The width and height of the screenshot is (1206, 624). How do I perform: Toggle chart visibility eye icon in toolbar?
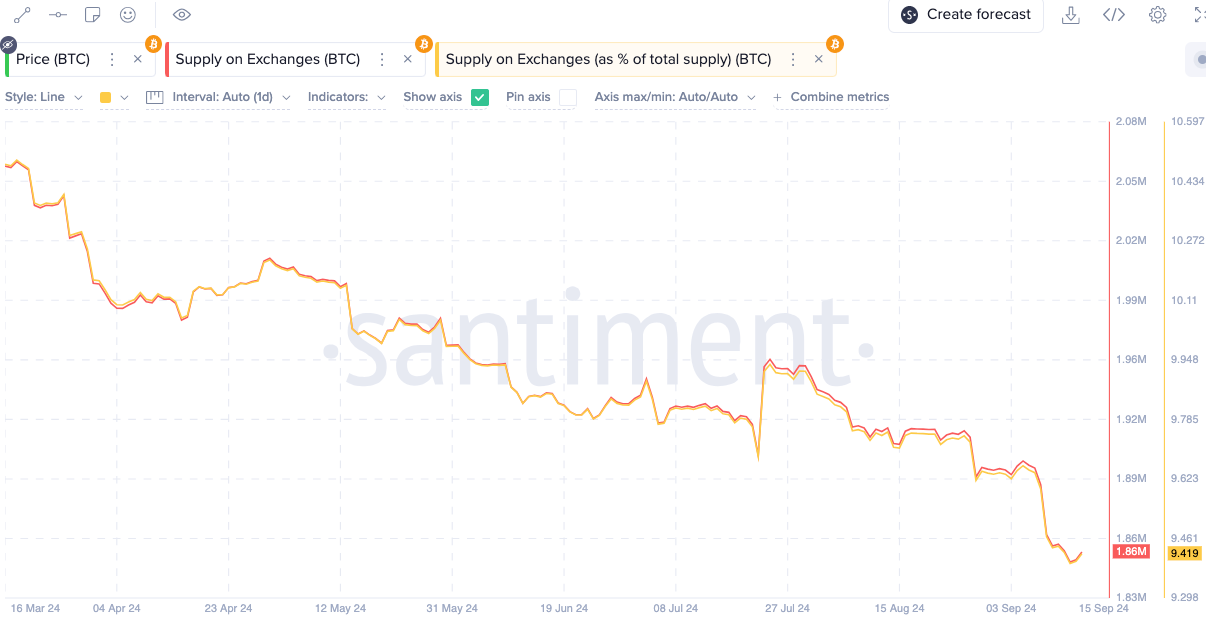click(x=182, y=15)
